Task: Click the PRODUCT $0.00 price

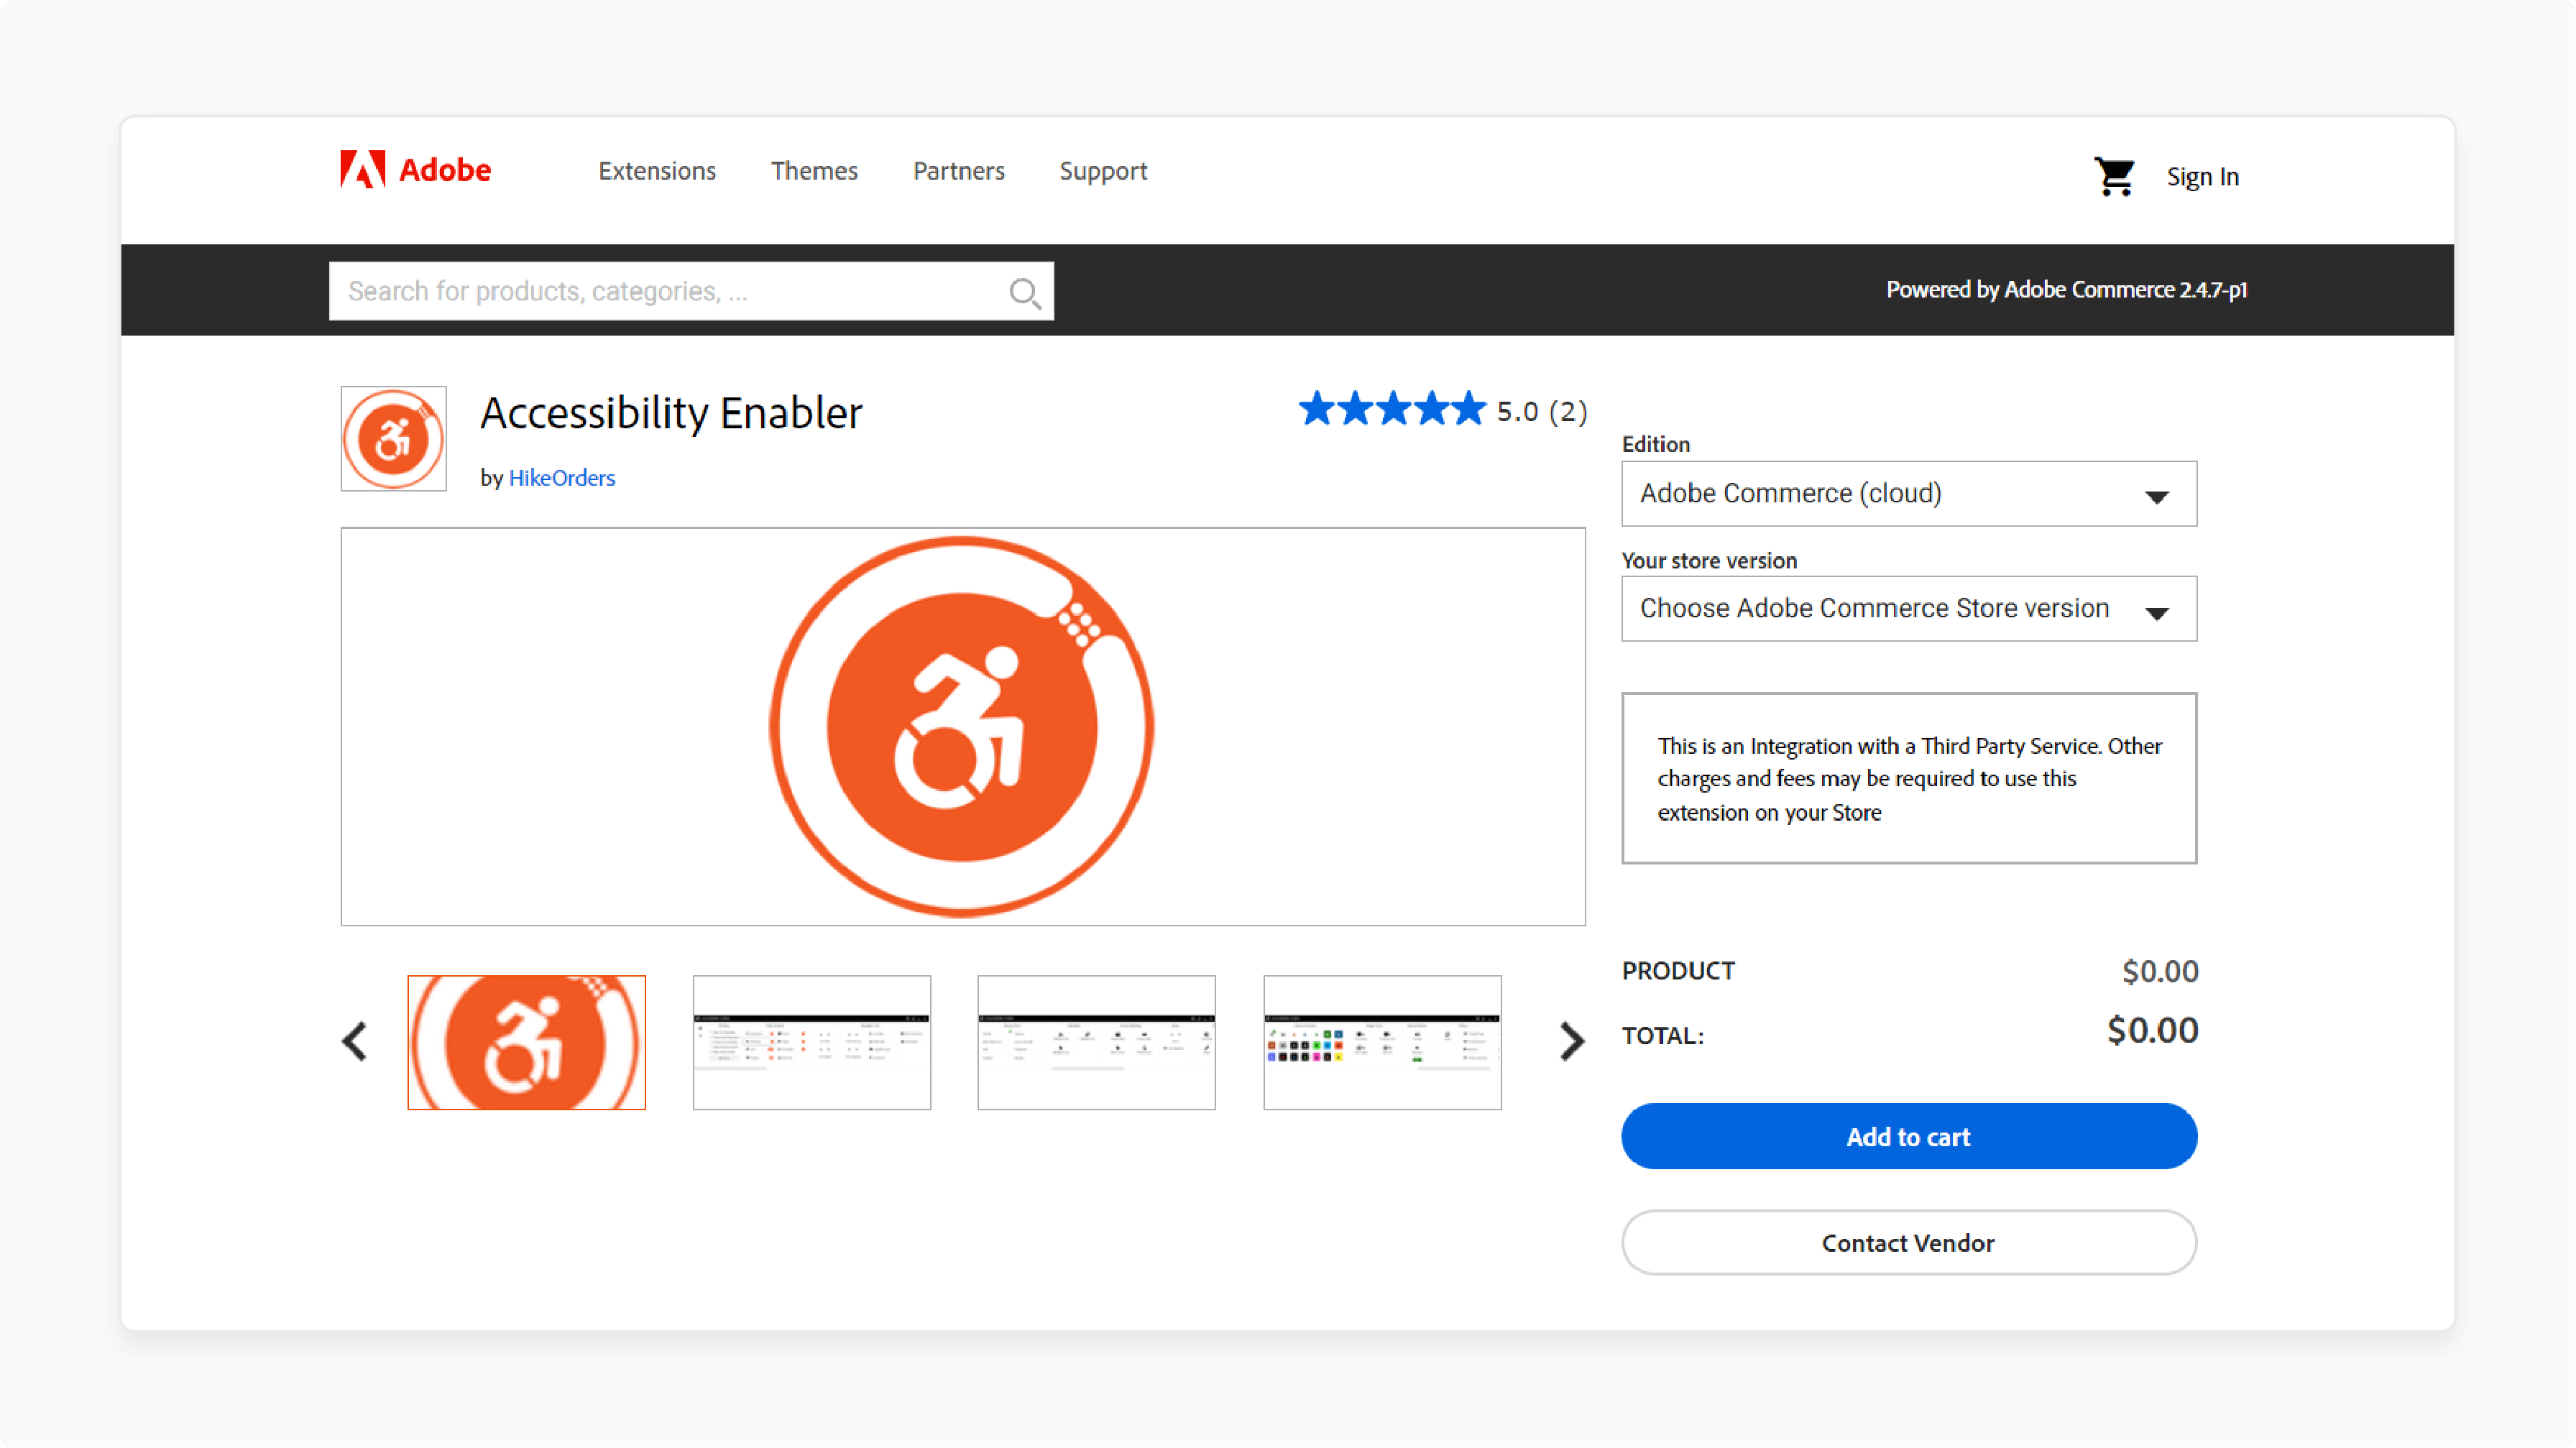Action: coord(2160,971)
